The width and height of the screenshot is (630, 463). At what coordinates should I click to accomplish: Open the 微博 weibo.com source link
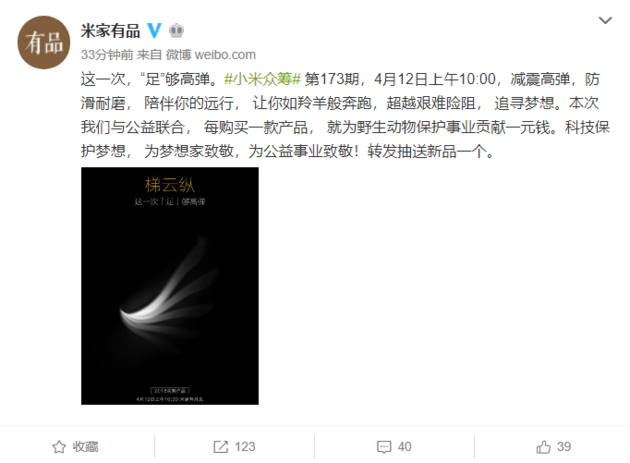[211, 55]
